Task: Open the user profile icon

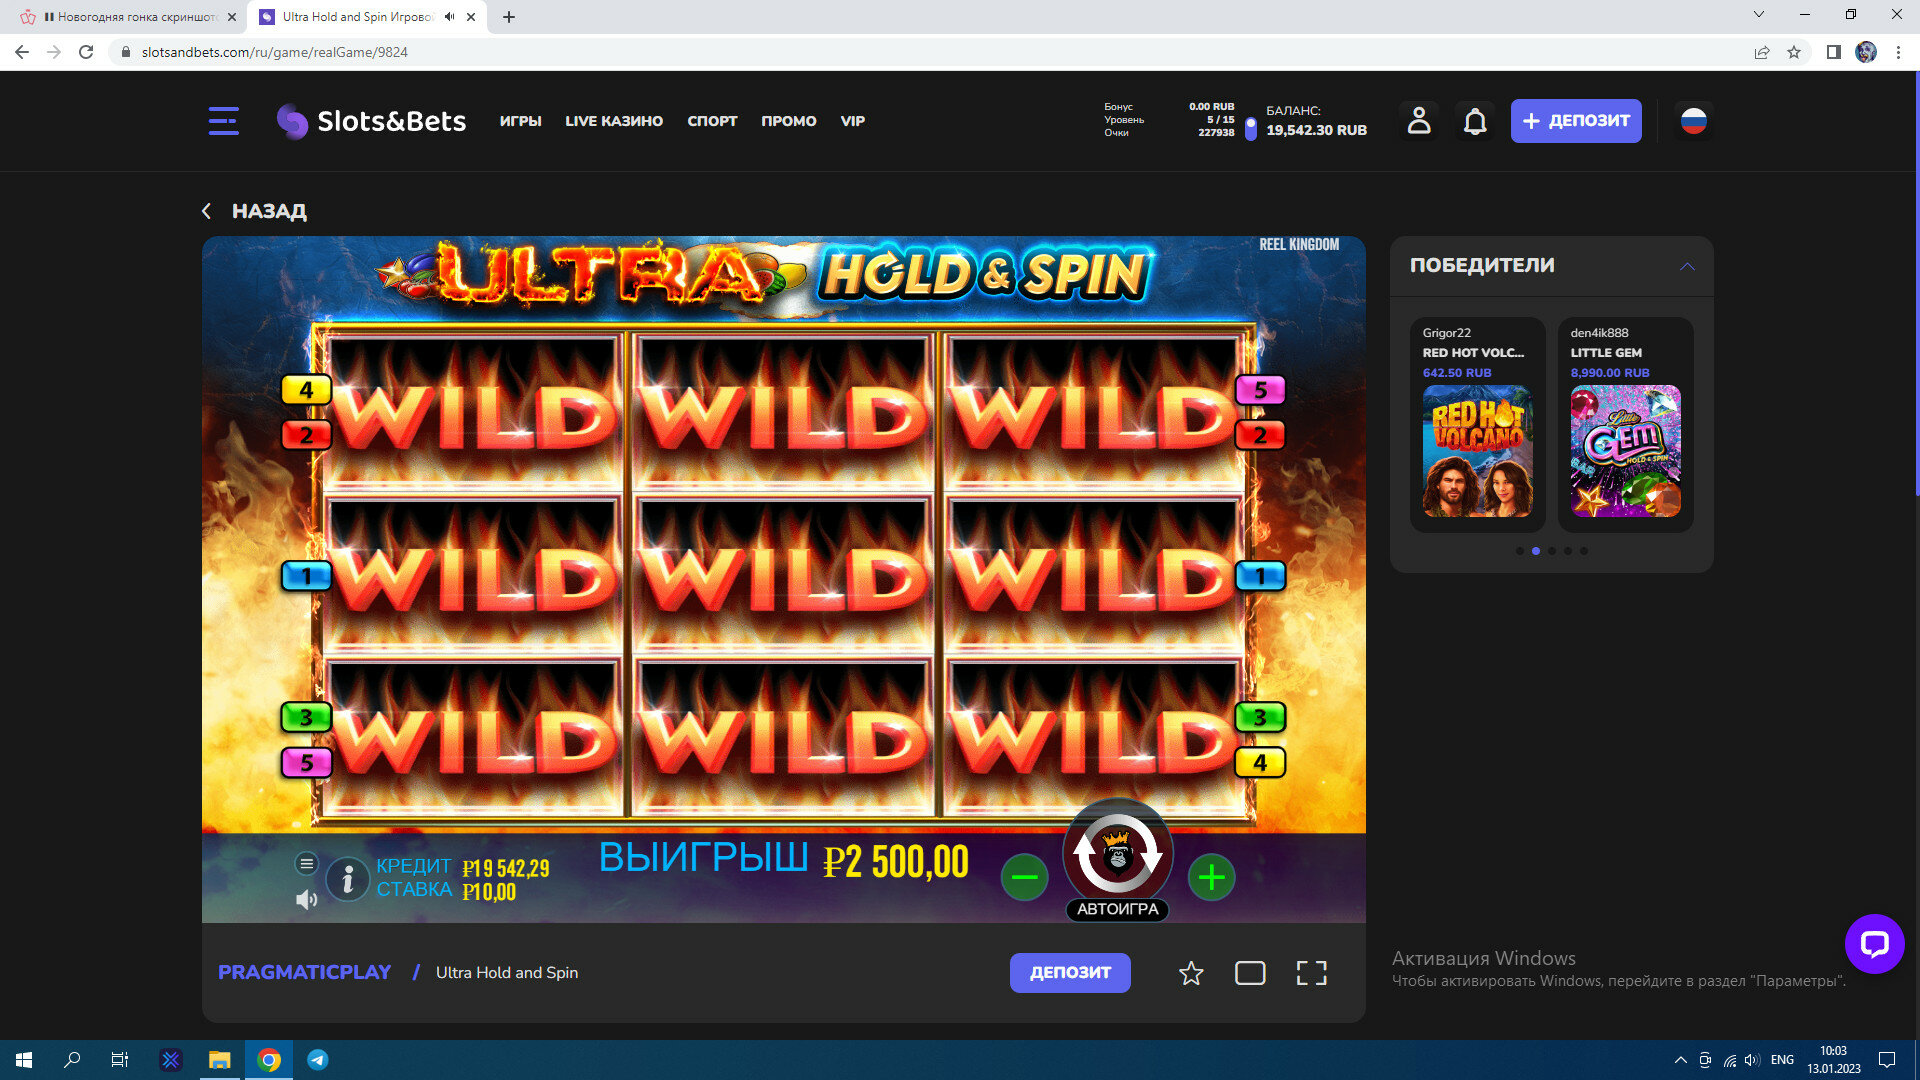Action: 1418,121
